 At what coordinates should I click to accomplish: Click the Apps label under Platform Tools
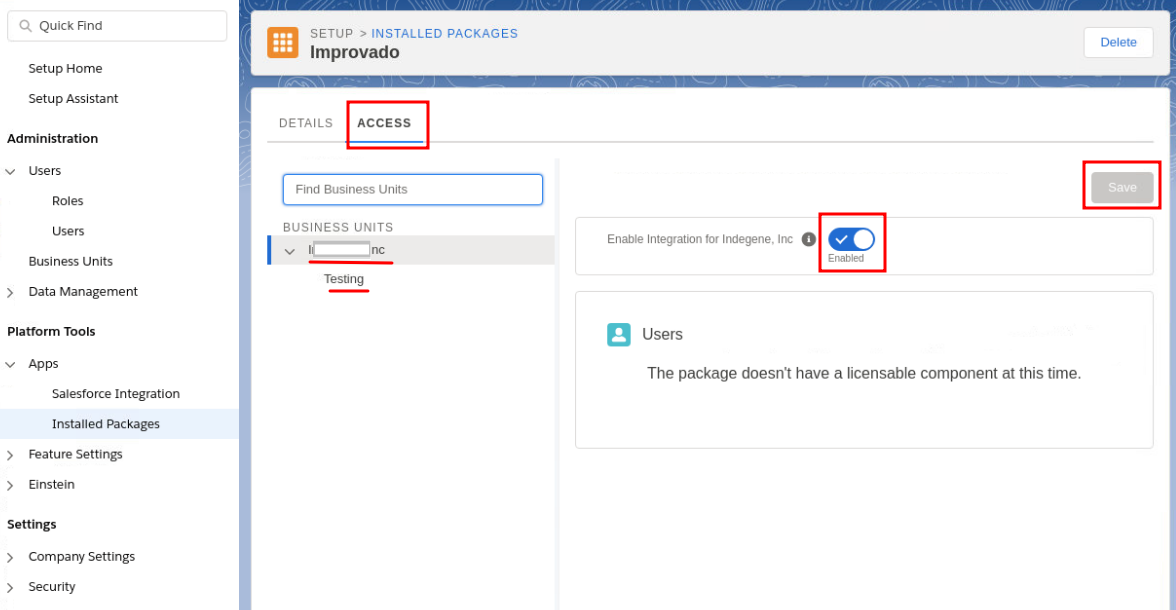44,363
